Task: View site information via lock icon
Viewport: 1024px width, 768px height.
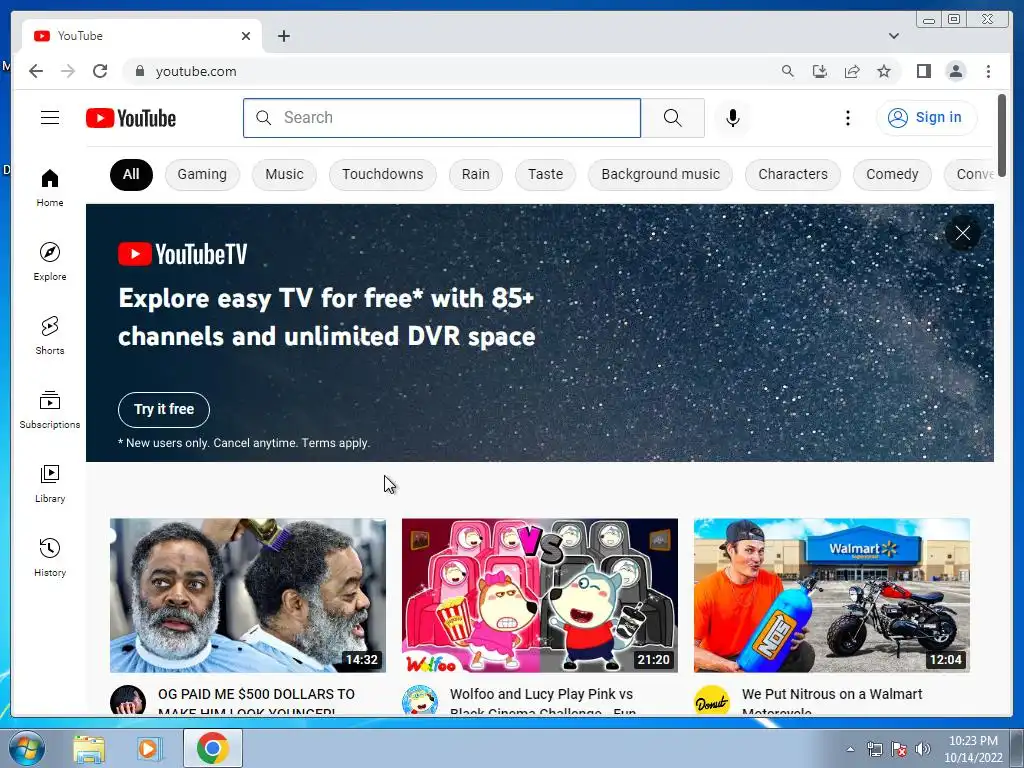Action: [x=139, y=71]
